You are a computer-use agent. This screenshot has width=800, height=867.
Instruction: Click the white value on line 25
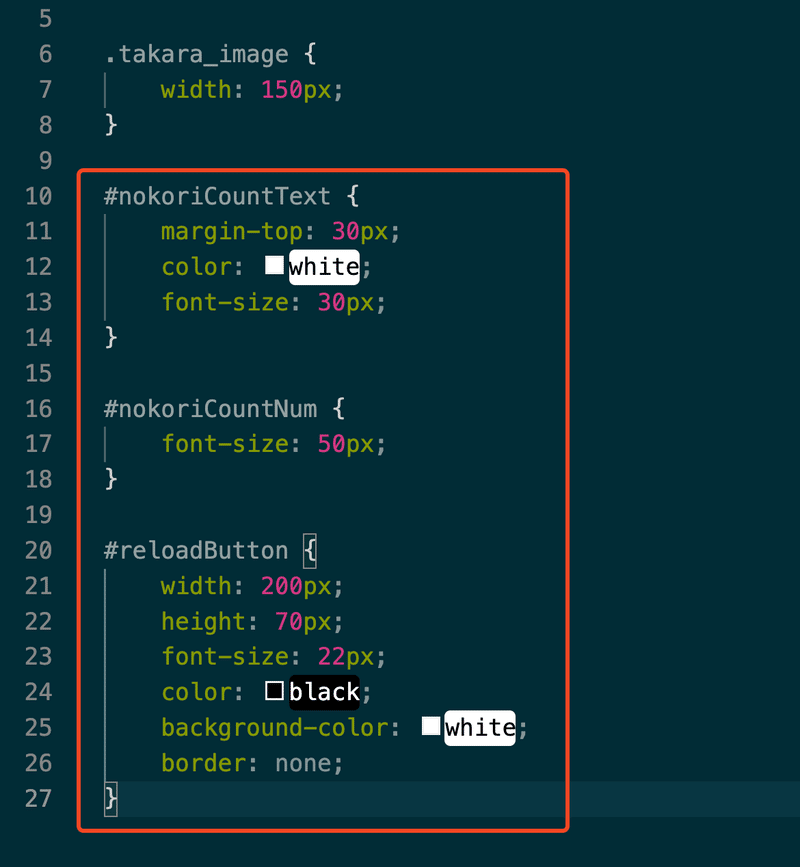click(x=480, y=728)
